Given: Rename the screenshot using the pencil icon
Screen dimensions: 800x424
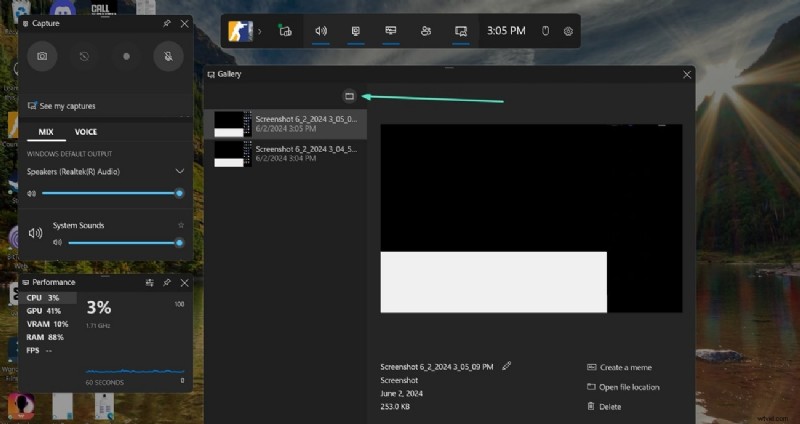Looking at the screenshot, I should (x=507, y=366).
